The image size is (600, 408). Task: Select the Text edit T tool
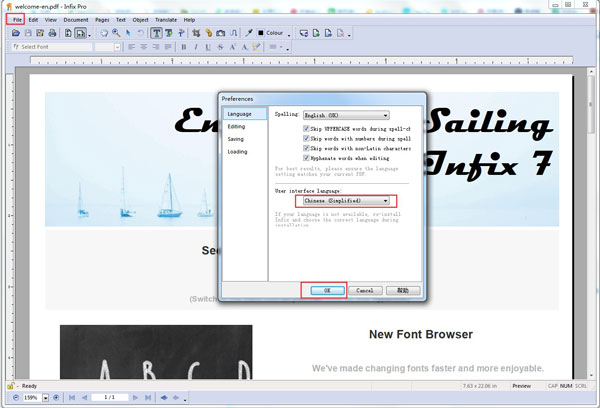[156, 33]
